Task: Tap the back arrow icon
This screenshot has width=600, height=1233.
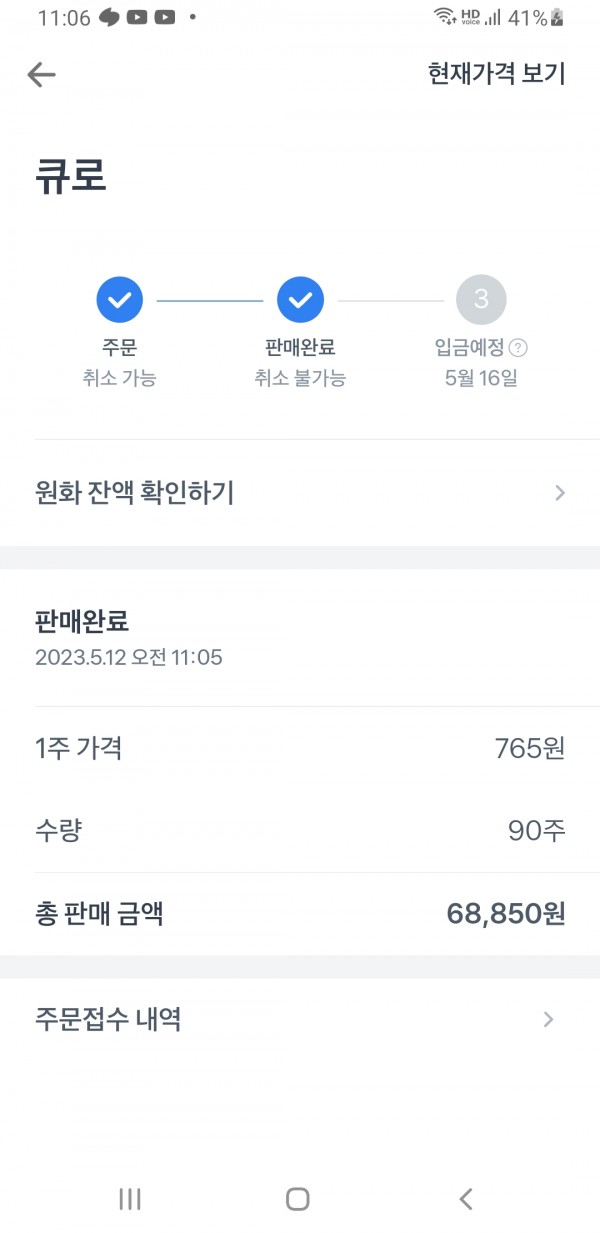Action: pos(41,74)
